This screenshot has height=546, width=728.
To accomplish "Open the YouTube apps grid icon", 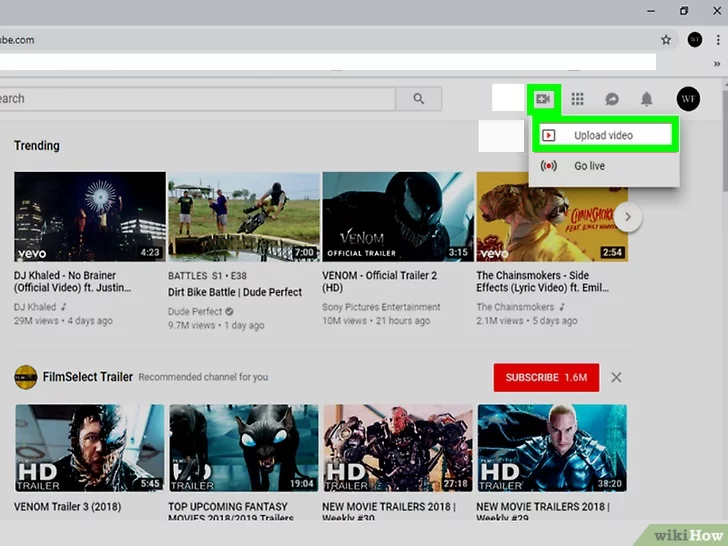I will pos(578,99).
